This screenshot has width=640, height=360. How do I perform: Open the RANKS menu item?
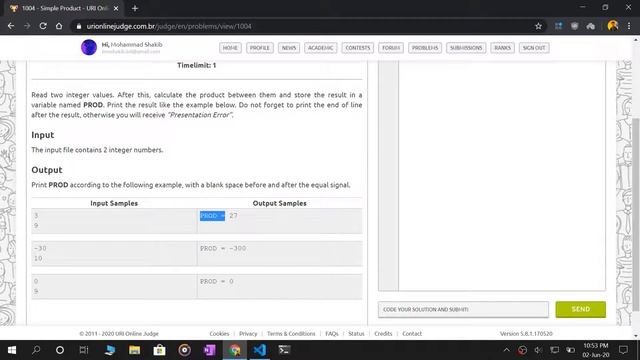[502, 48]
